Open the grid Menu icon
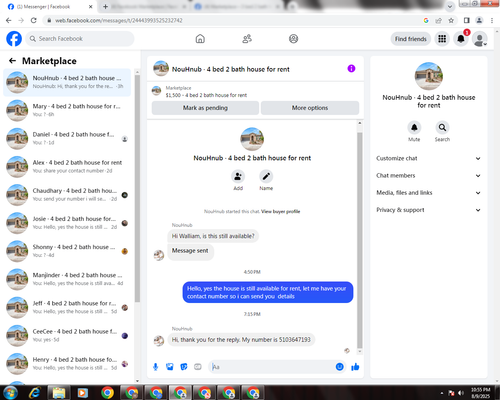Image resolution: width=500 pixels, height=400 pixels. point(442,39)
